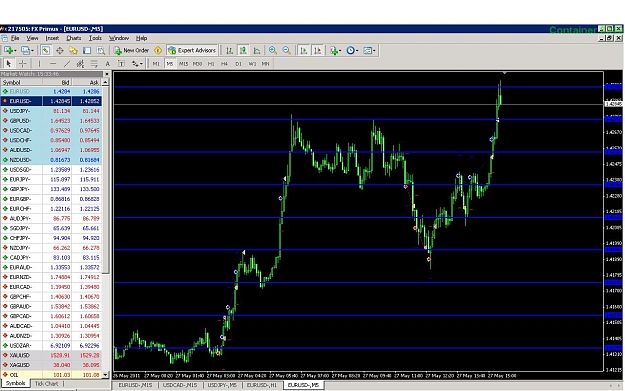Open the Profiles toolbar icon
625x391 pixels.
click(x=26, y=50)
